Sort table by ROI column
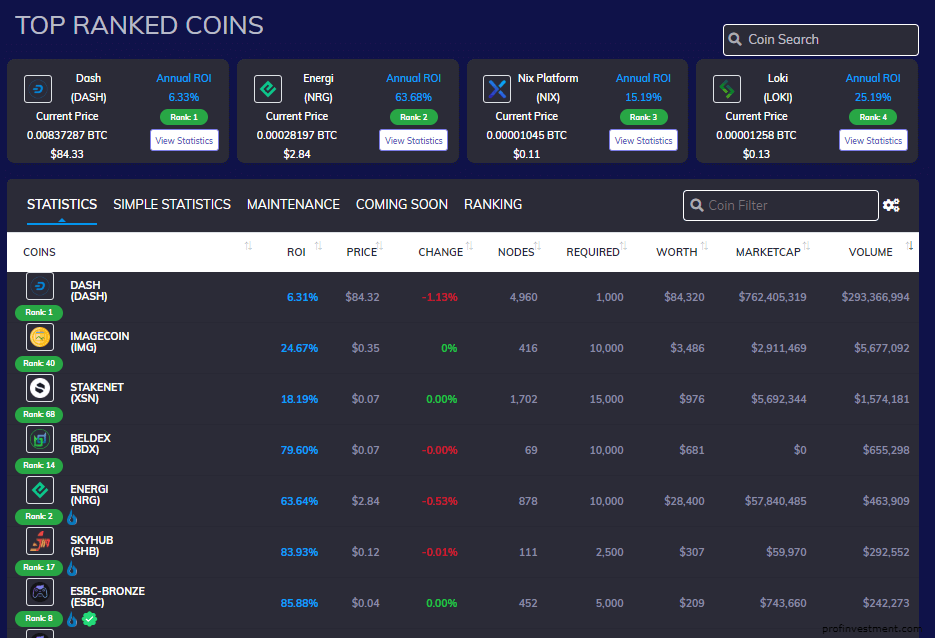 (296, 252)
